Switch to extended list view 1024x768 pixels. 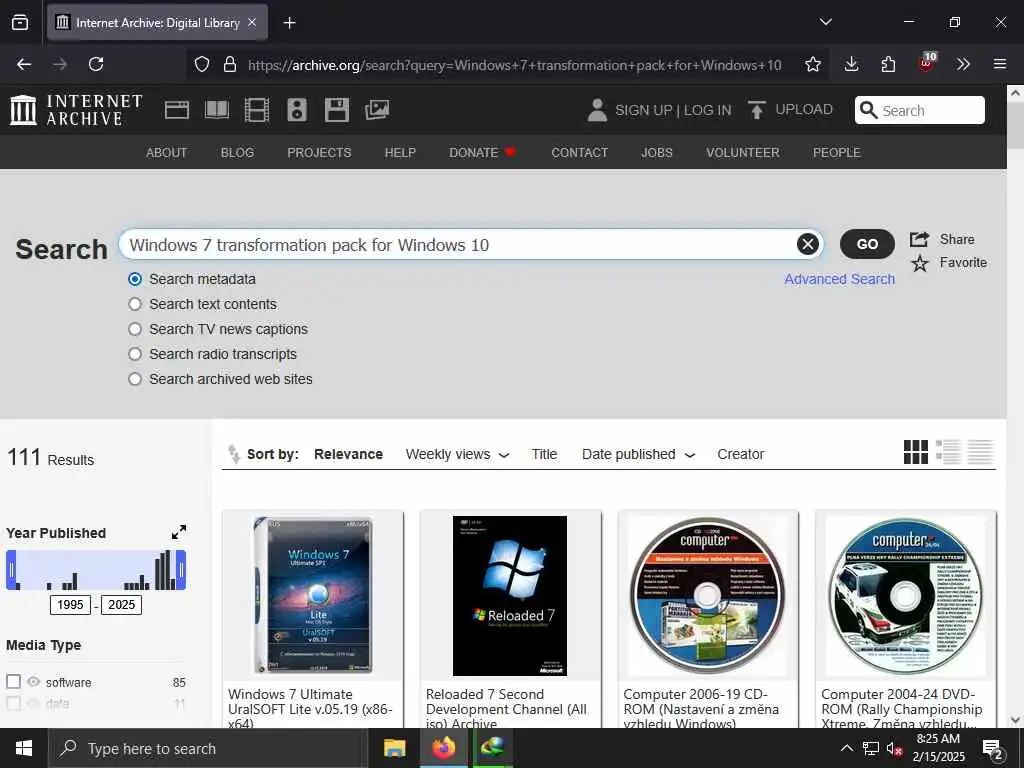point(948,452)
